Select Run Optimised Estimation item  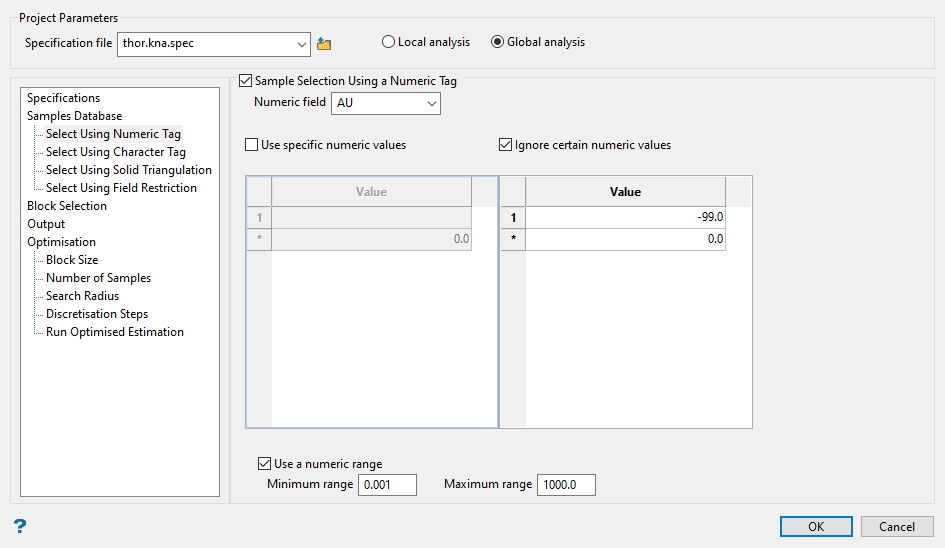[114, 332]
